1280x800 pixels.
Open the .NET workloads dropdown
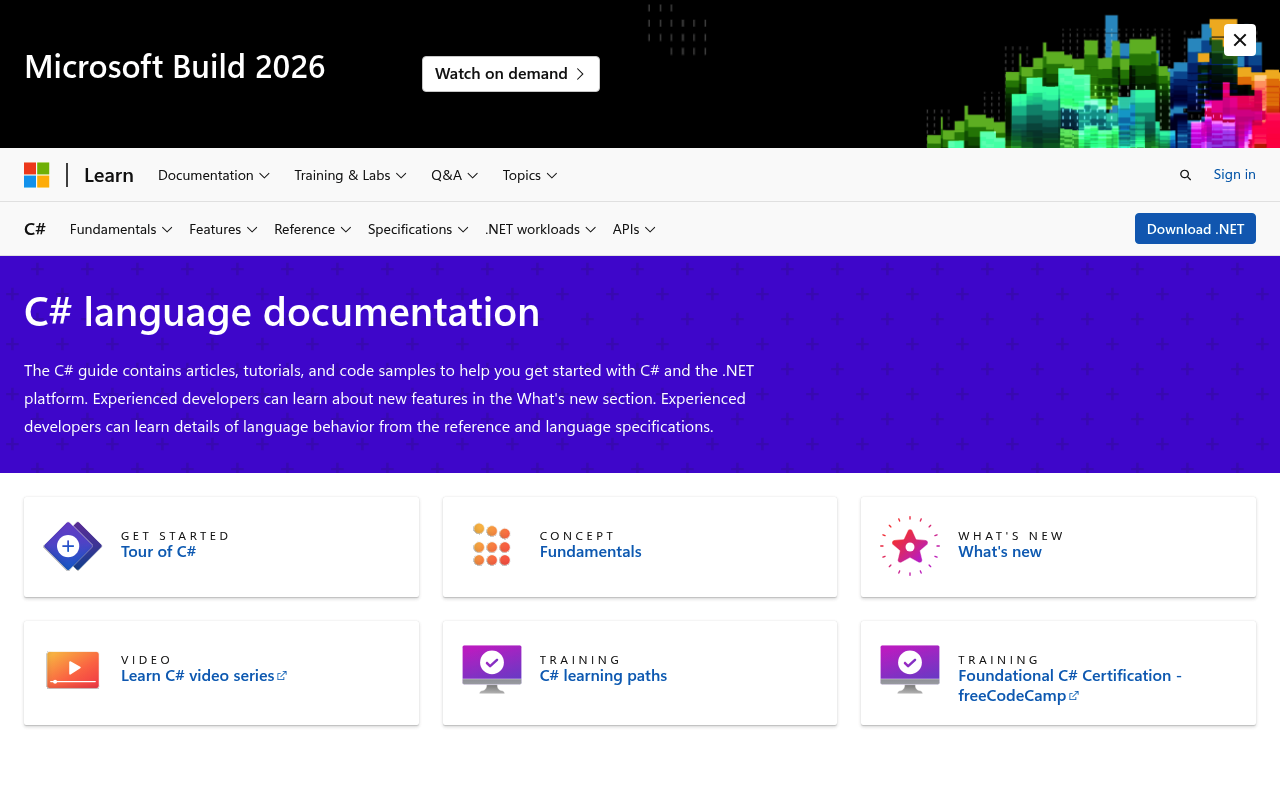click(541, 229)
